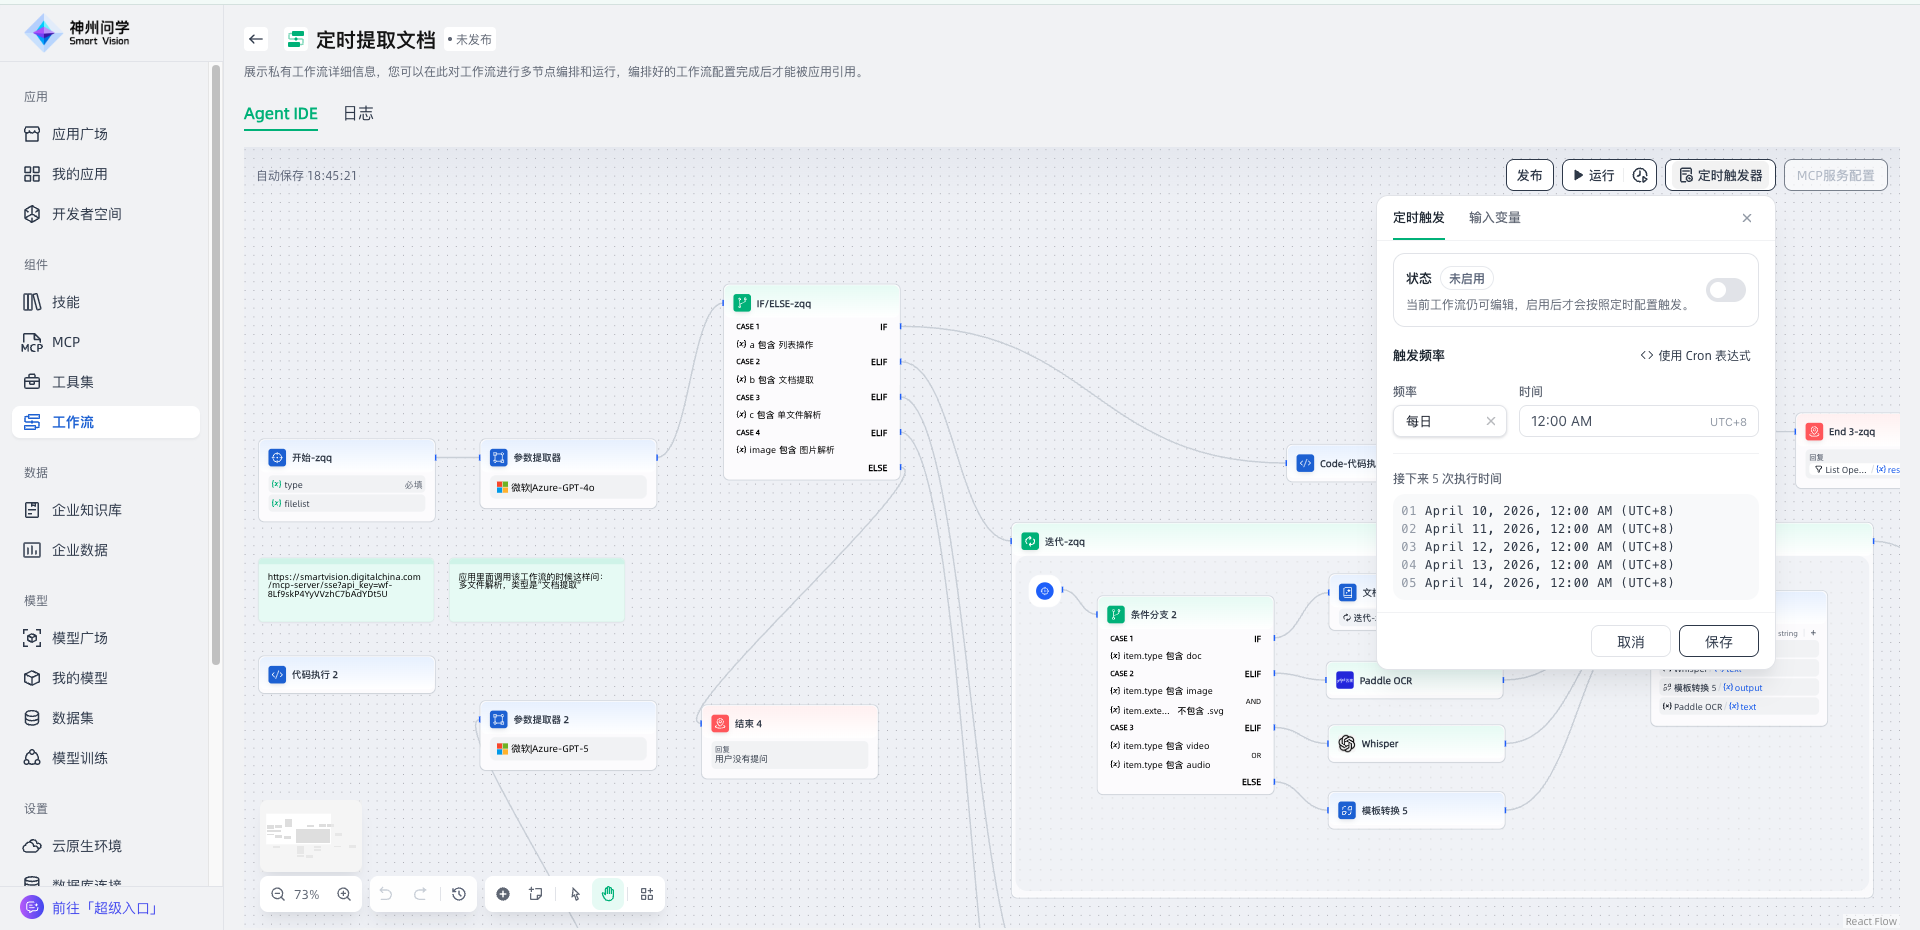This screenshot has height=930, width=1920.
Task: Zoom out the canvas with the minus magnifier
Action: [278, 894]
